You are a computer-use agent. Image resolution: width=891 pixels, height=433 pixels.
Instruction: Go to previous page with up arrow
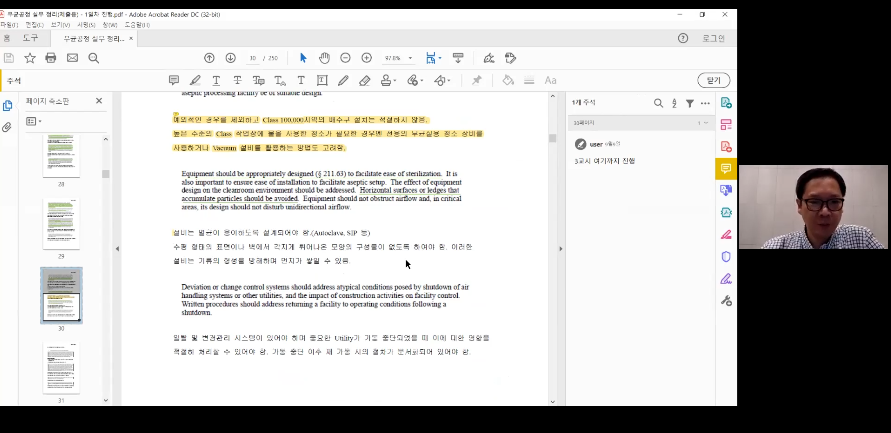pyautogui.click(x=209, y=58)
